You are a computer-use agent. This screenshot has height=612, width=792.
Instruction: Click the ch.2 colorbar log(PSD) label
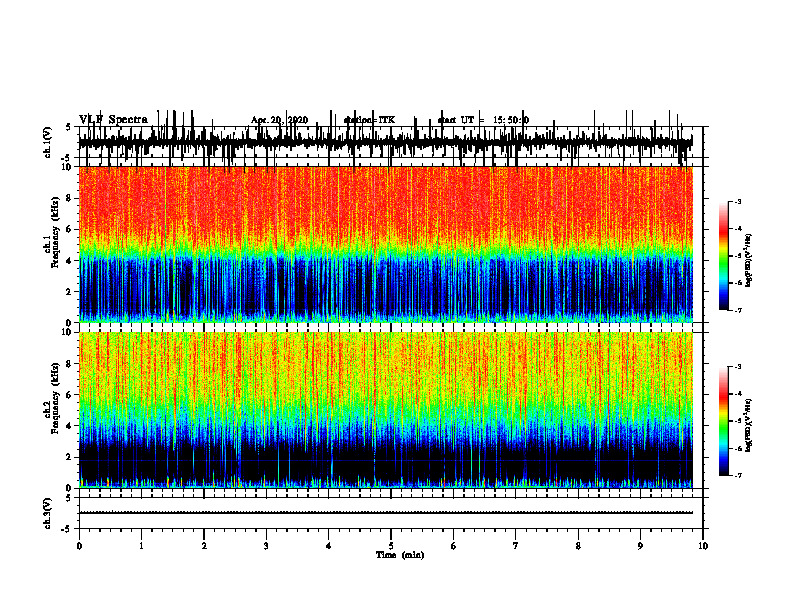point(748,425)
